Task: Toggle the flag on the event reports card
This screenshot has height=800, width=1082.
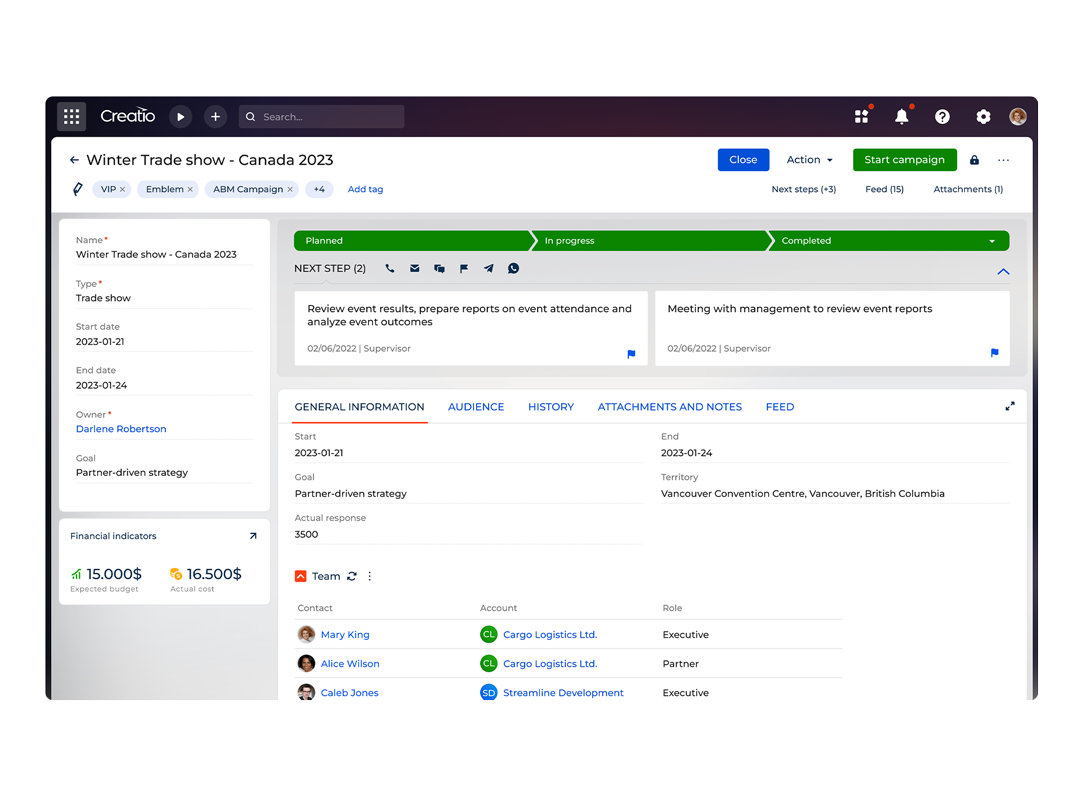Action: coord(994,353)
